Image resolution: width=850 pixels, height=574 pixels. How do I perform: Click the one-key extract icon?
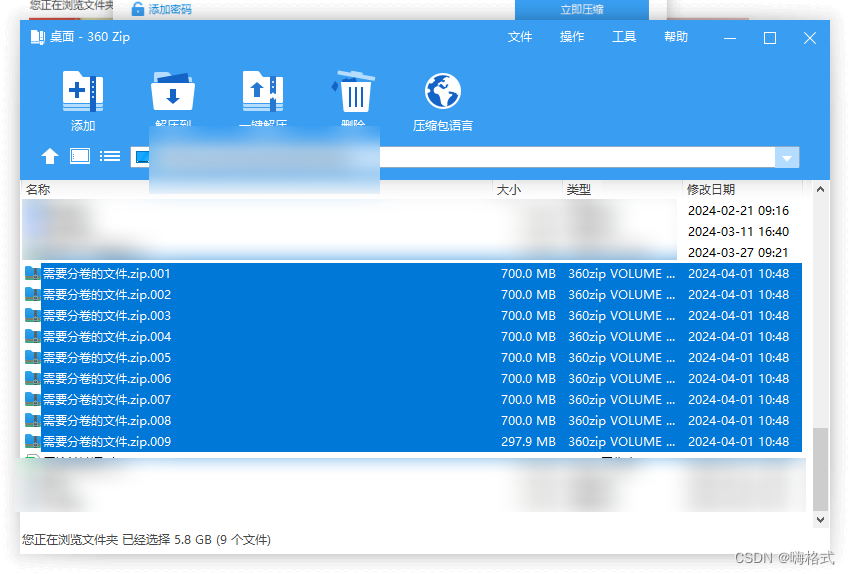tap(263, 91)
